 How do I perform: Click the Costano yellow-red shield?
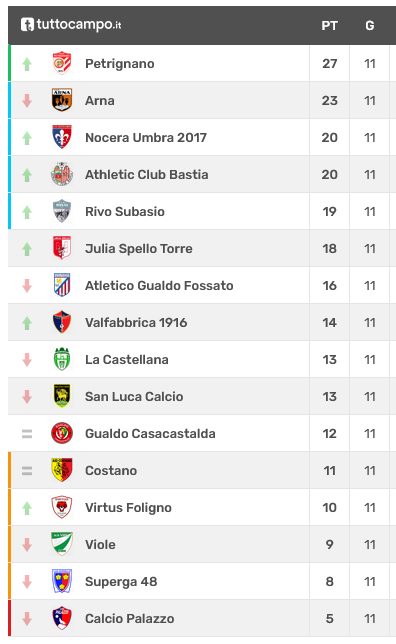(x=62, y=470)
